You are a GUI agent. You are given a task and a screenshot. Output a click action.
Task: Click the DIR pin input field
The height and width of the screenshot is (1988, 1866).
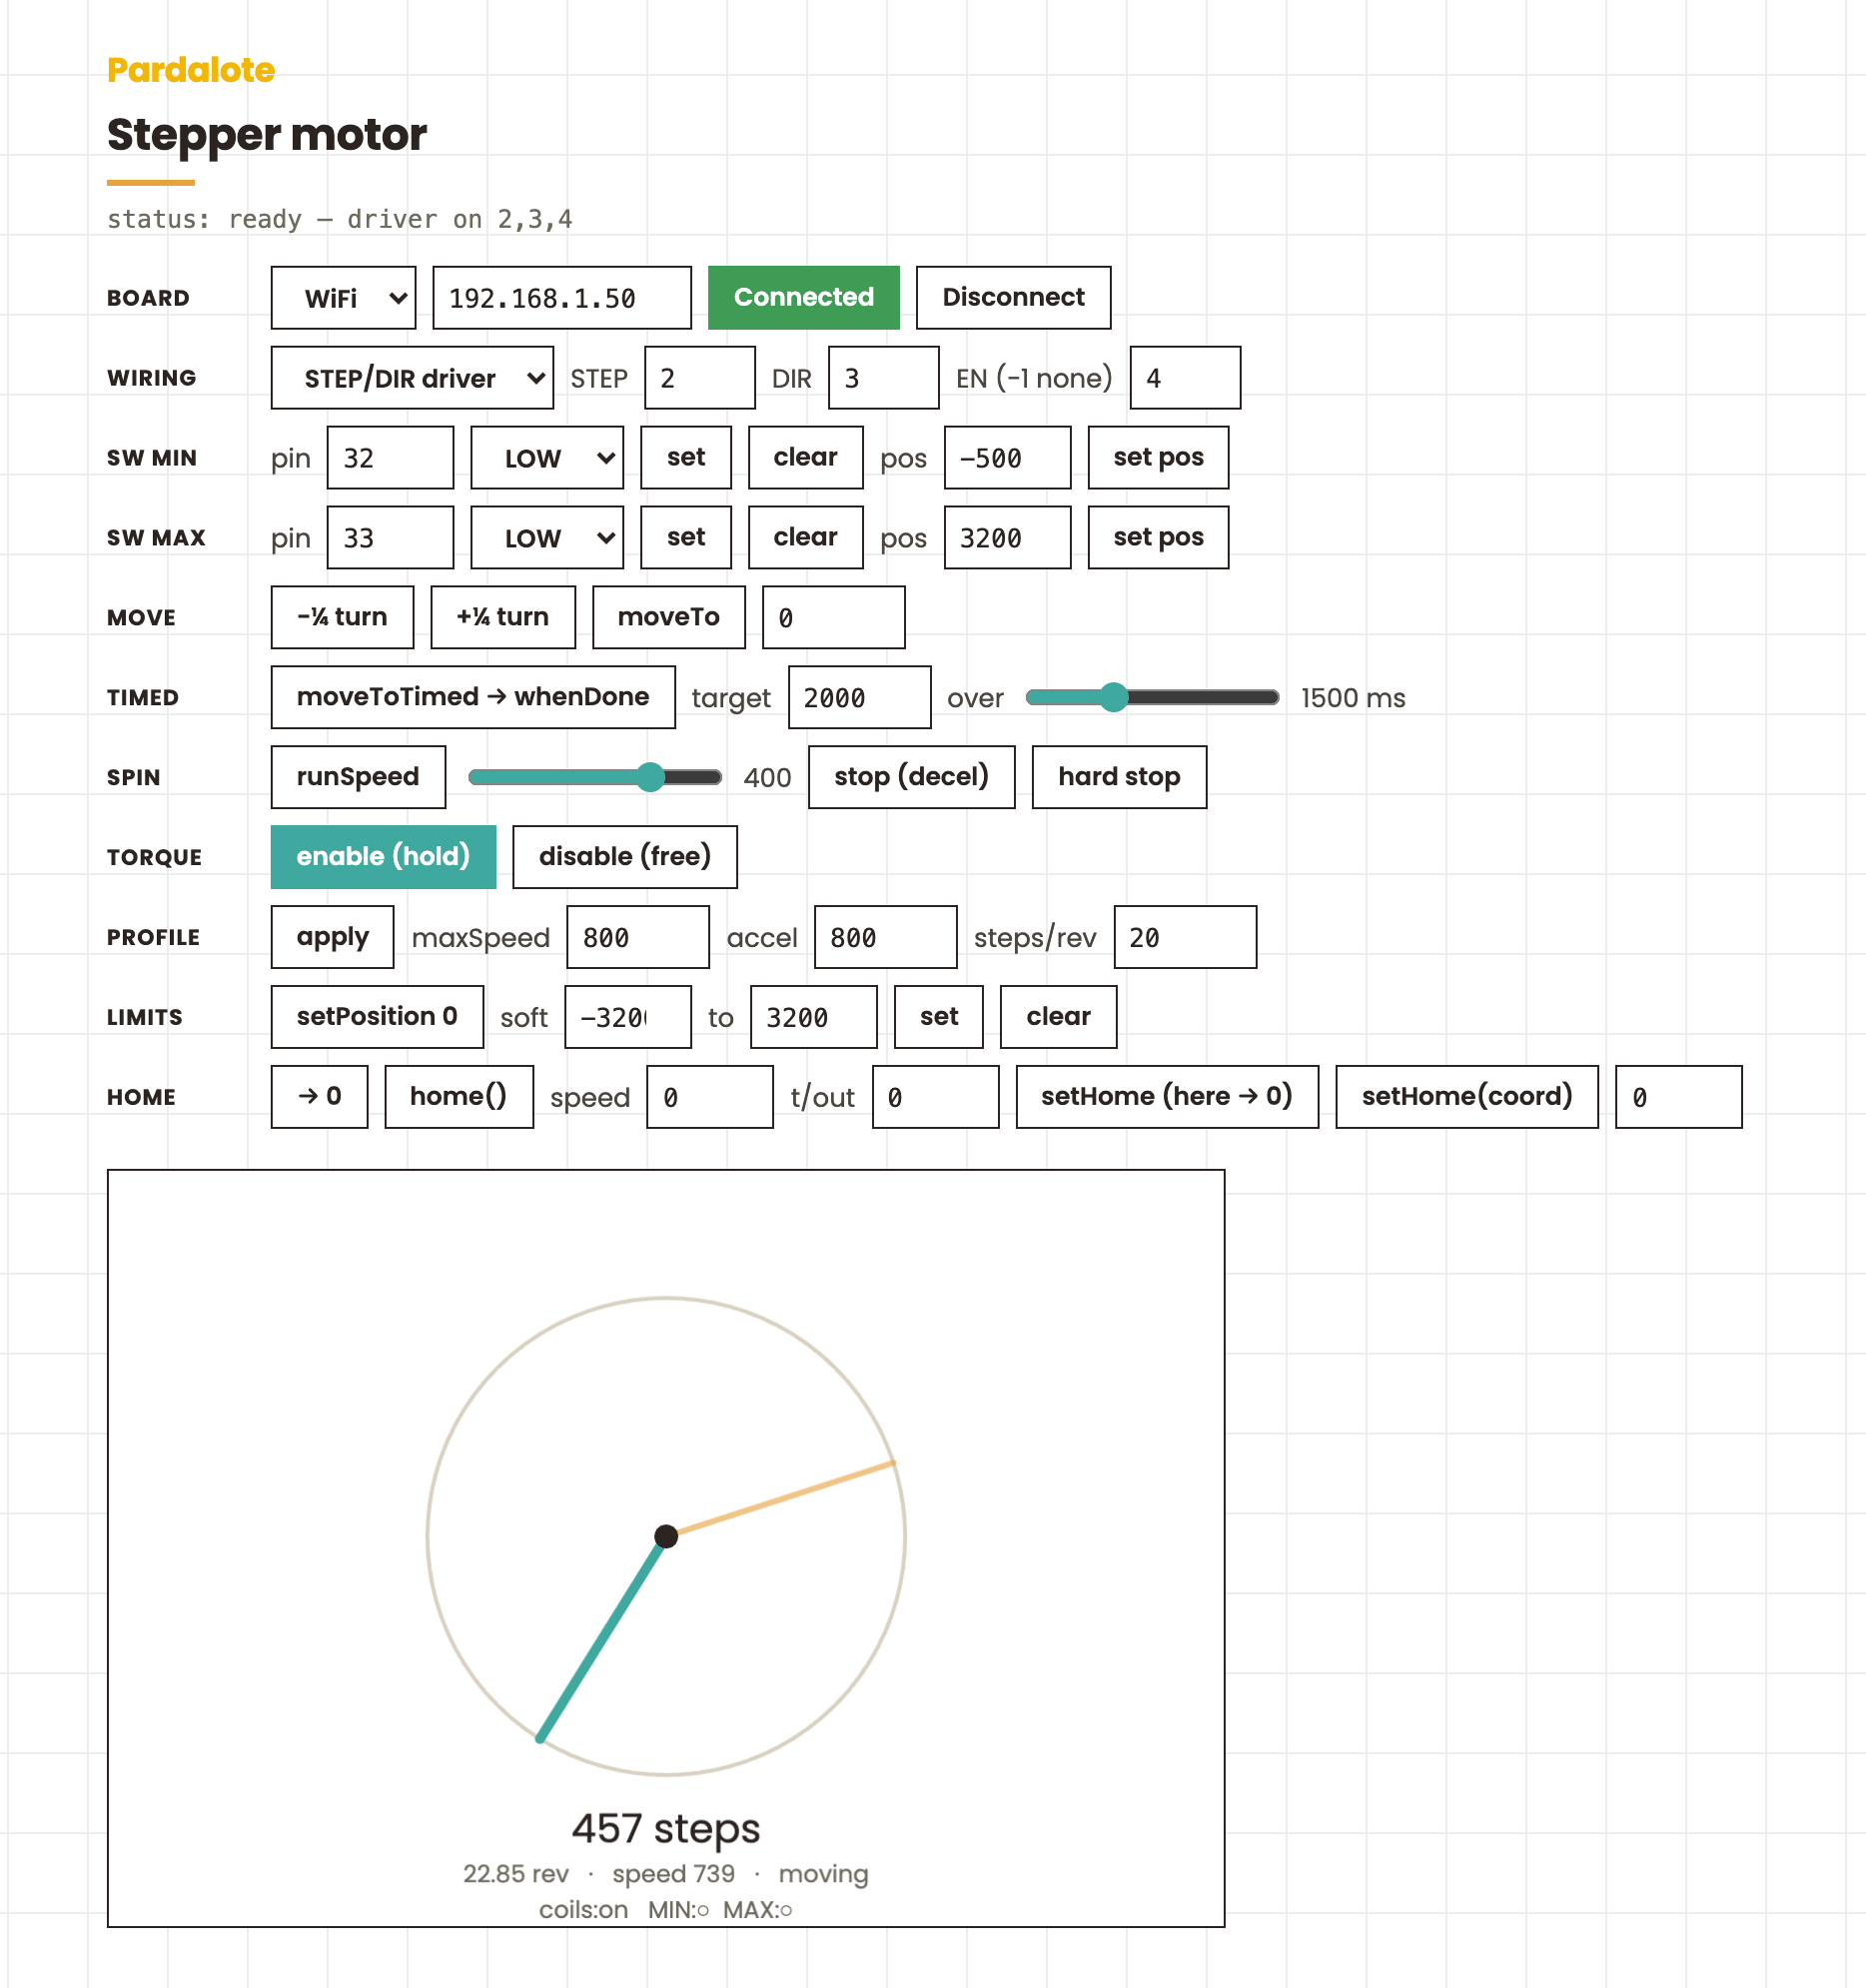(x=883, y=378)
